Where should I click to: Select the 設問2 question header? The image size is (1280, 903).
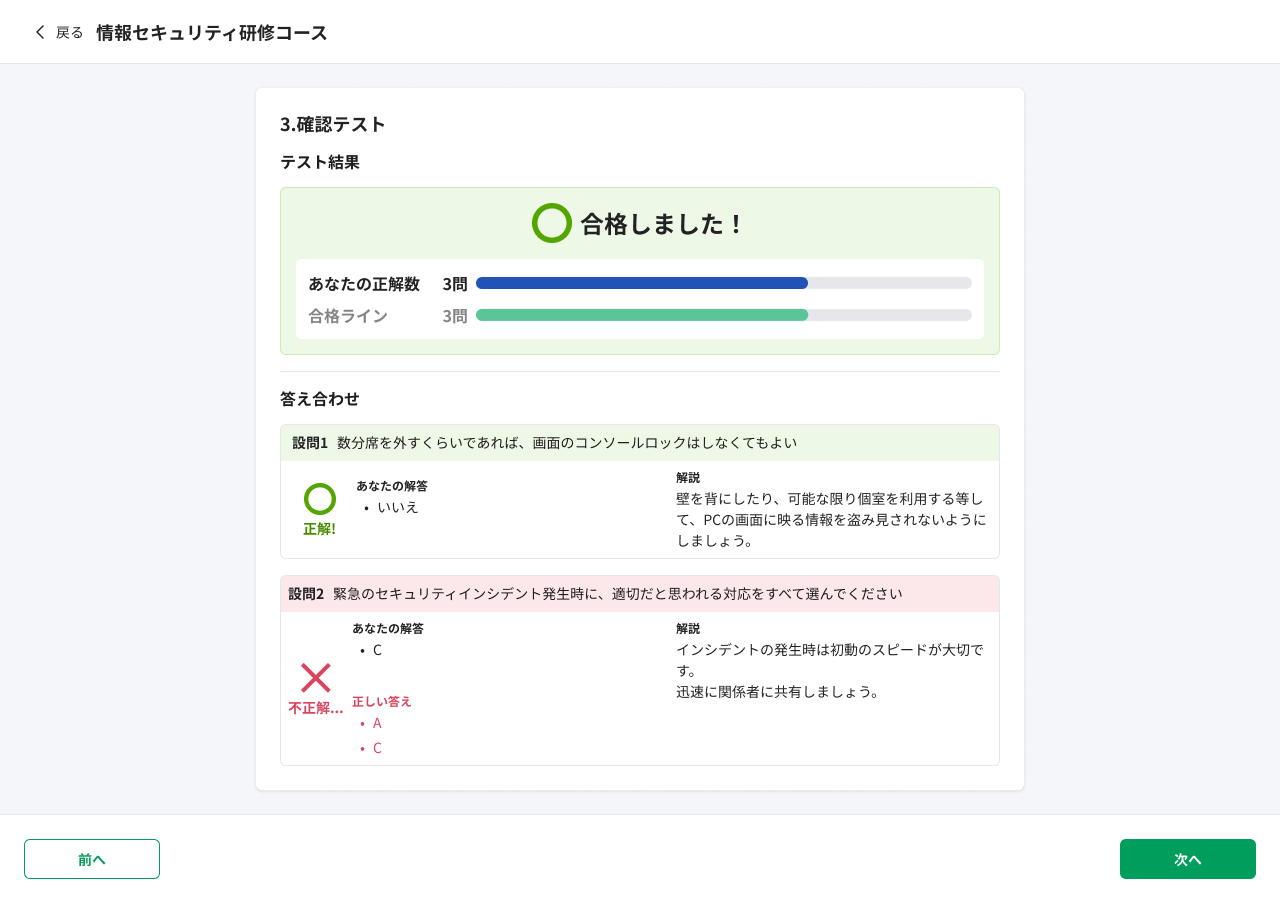tap(640, 594)
